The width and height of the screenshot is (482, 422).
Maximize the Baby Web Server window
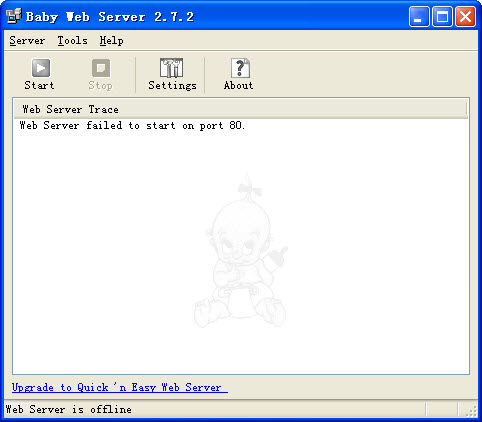(442, 16)
